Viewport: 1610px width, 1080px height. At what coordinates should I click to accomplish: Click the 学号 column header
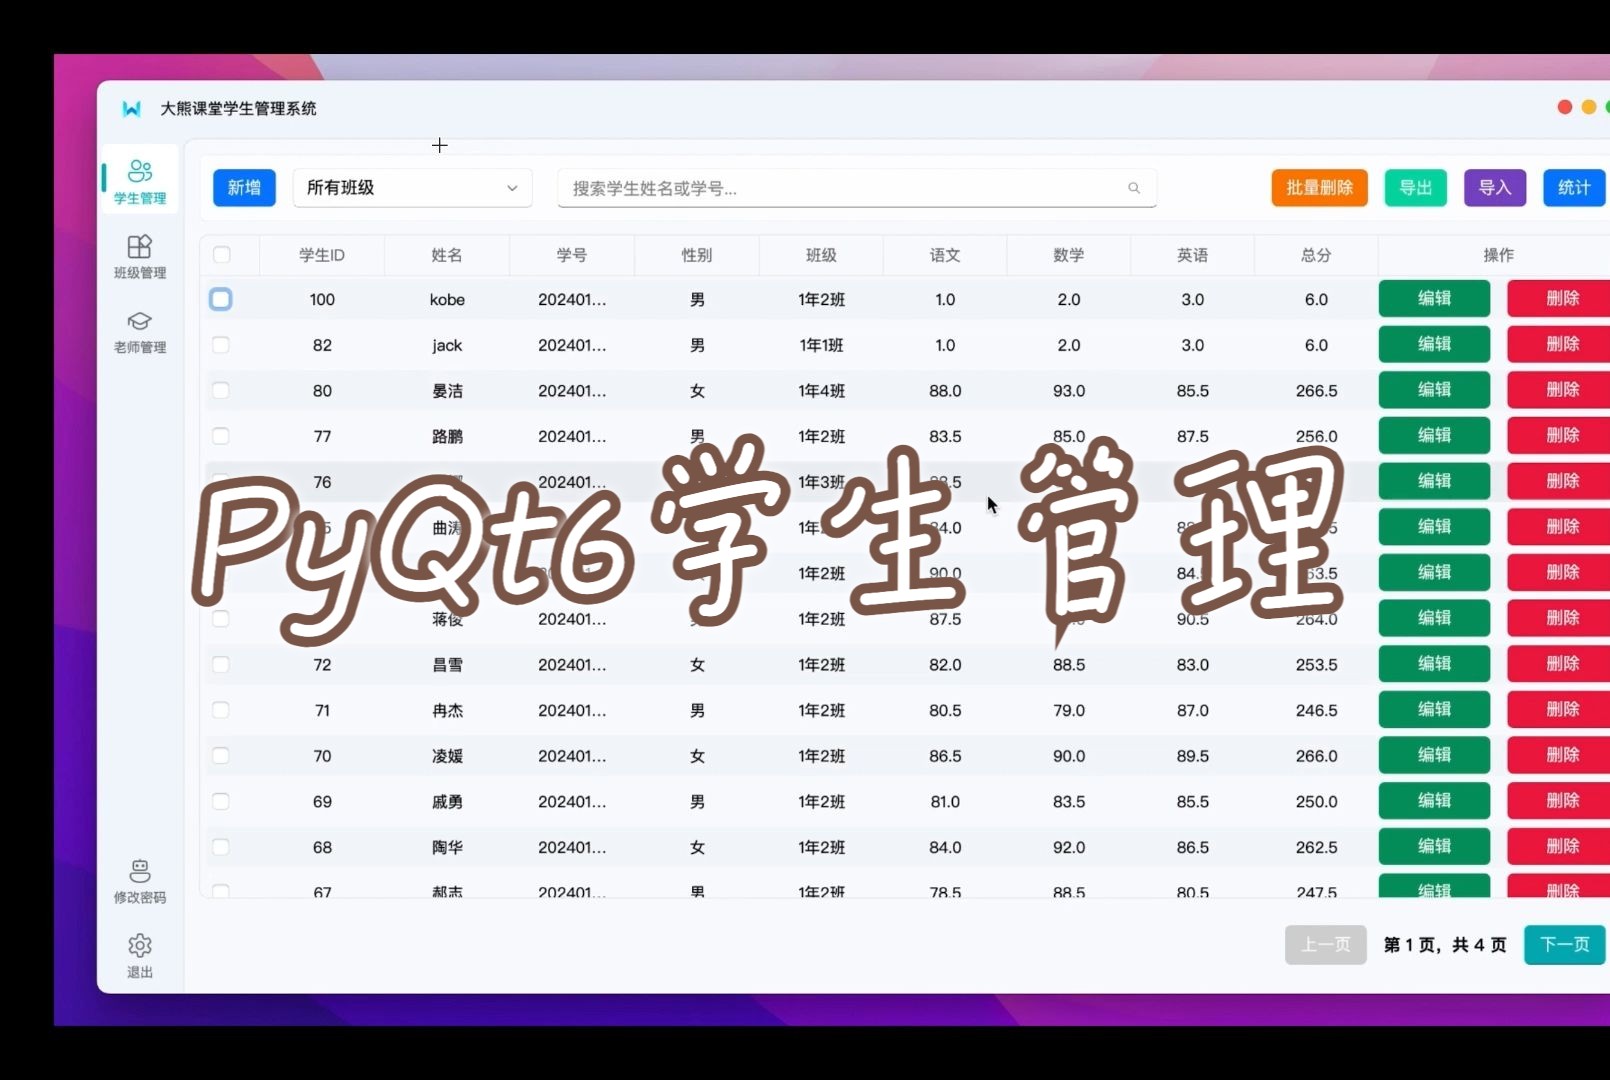tap(572, 255)
